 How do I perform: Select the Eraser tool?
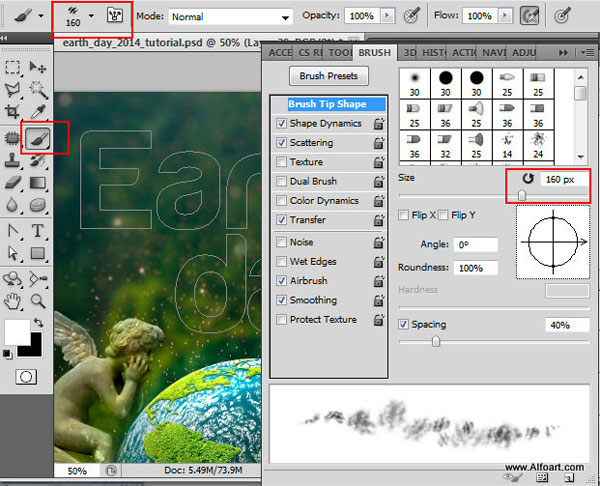click(x=13, y=183)
